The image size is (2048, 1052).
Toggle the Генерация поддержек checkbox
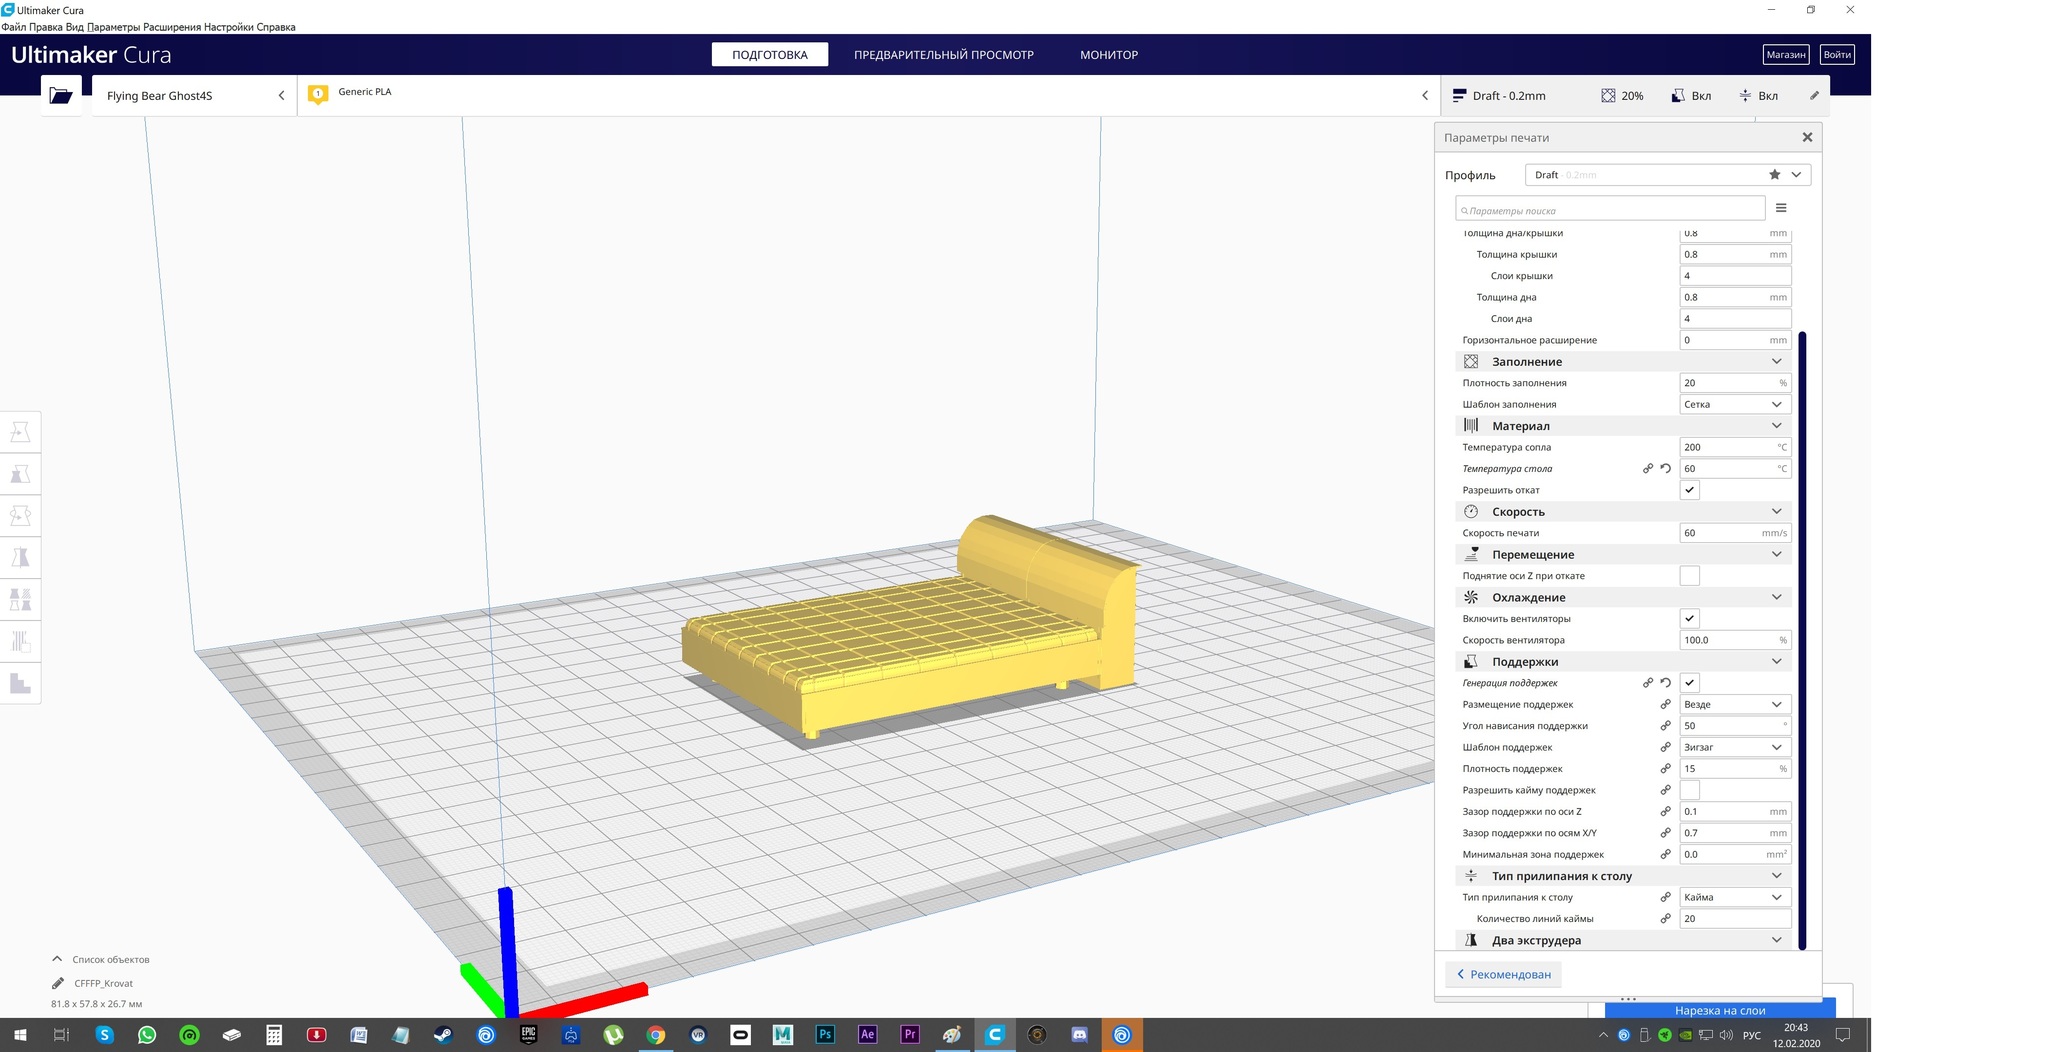click(x=1689, y=683)
